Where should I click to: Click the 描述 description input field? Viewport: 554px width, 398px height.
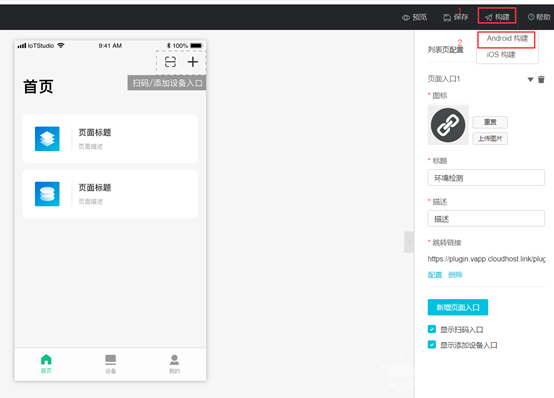tap(486, 219)
